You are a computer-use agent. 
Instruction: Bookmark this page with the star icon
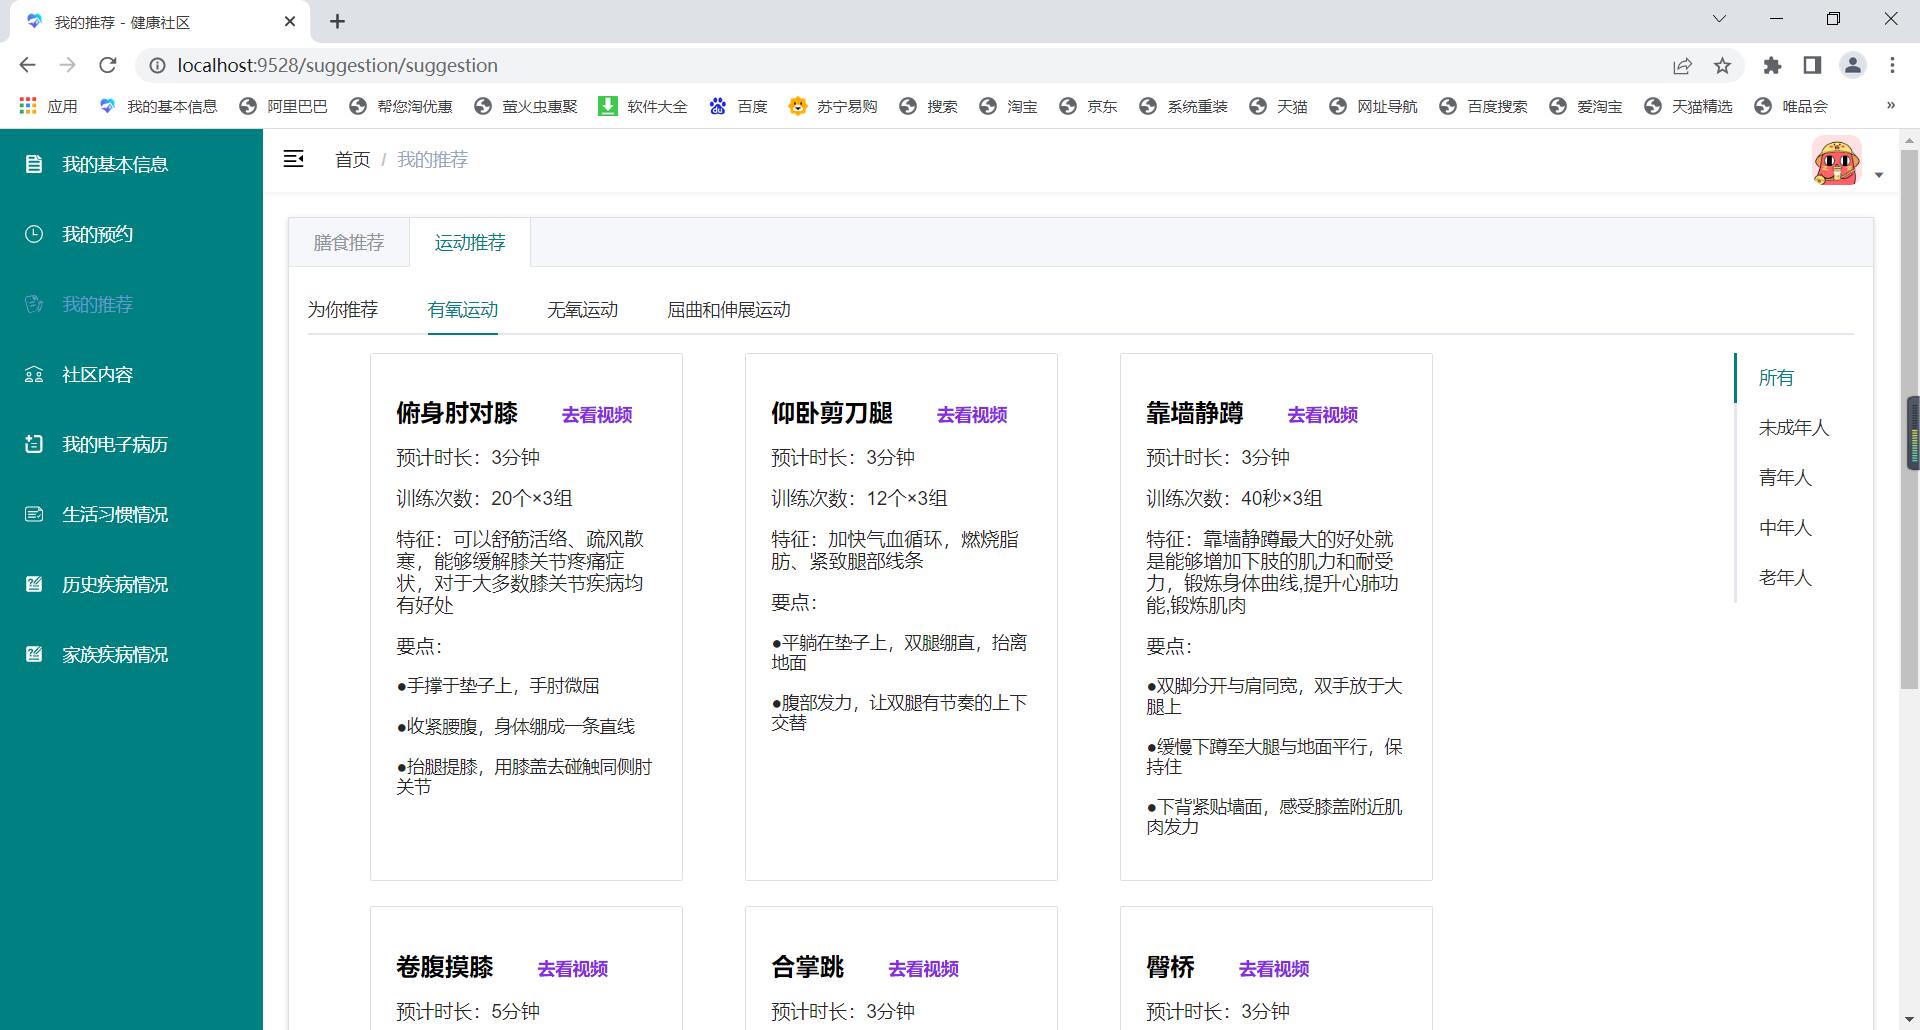coord(1722,65)
